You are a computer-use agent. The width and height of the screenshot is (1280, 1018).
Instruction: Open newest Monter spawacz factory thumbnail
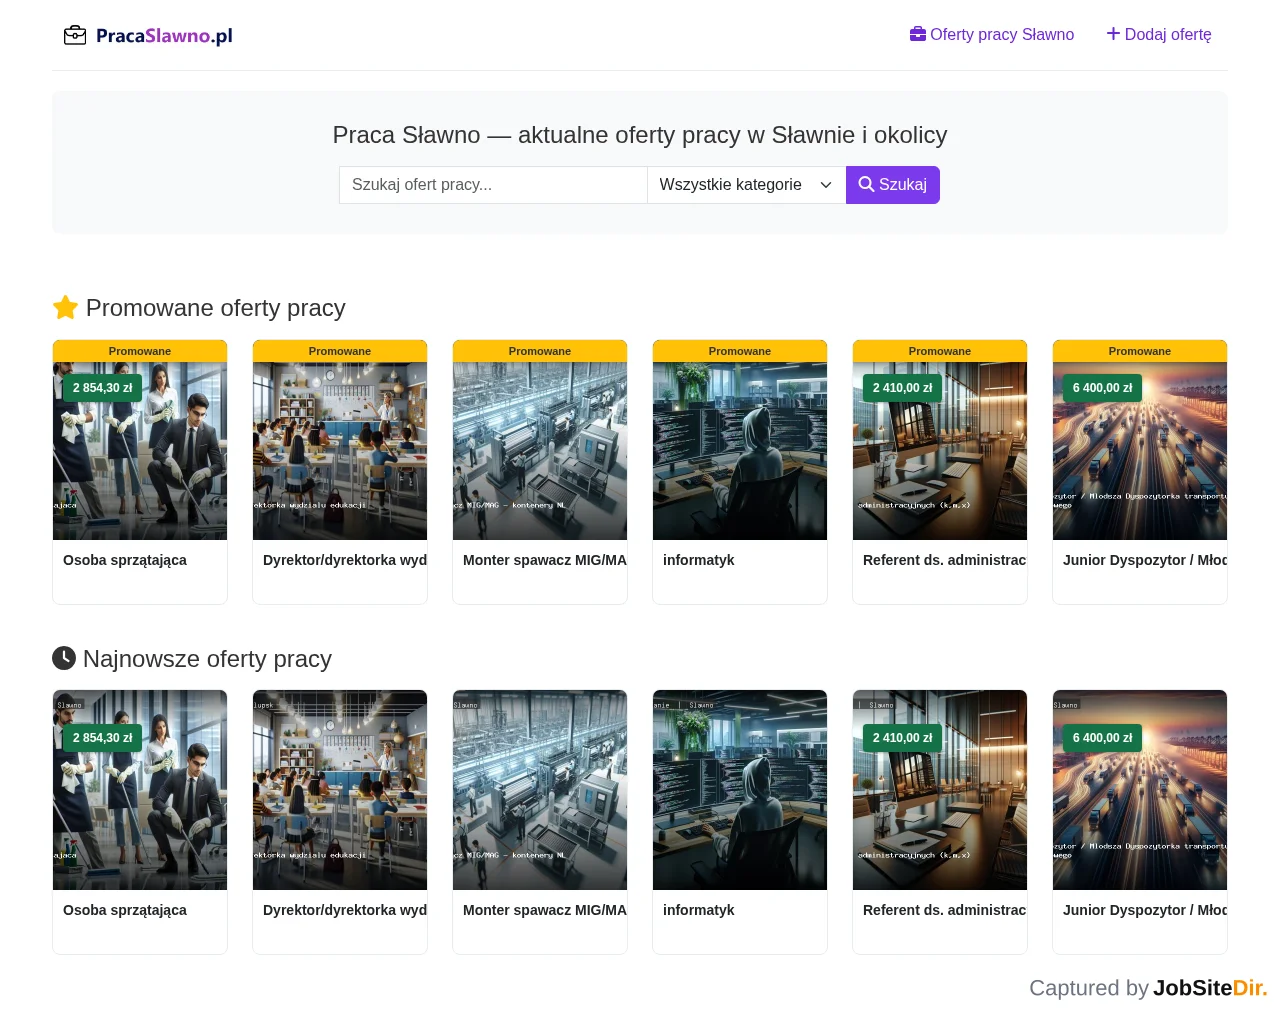pyautogui.click(x=540, y=790)
